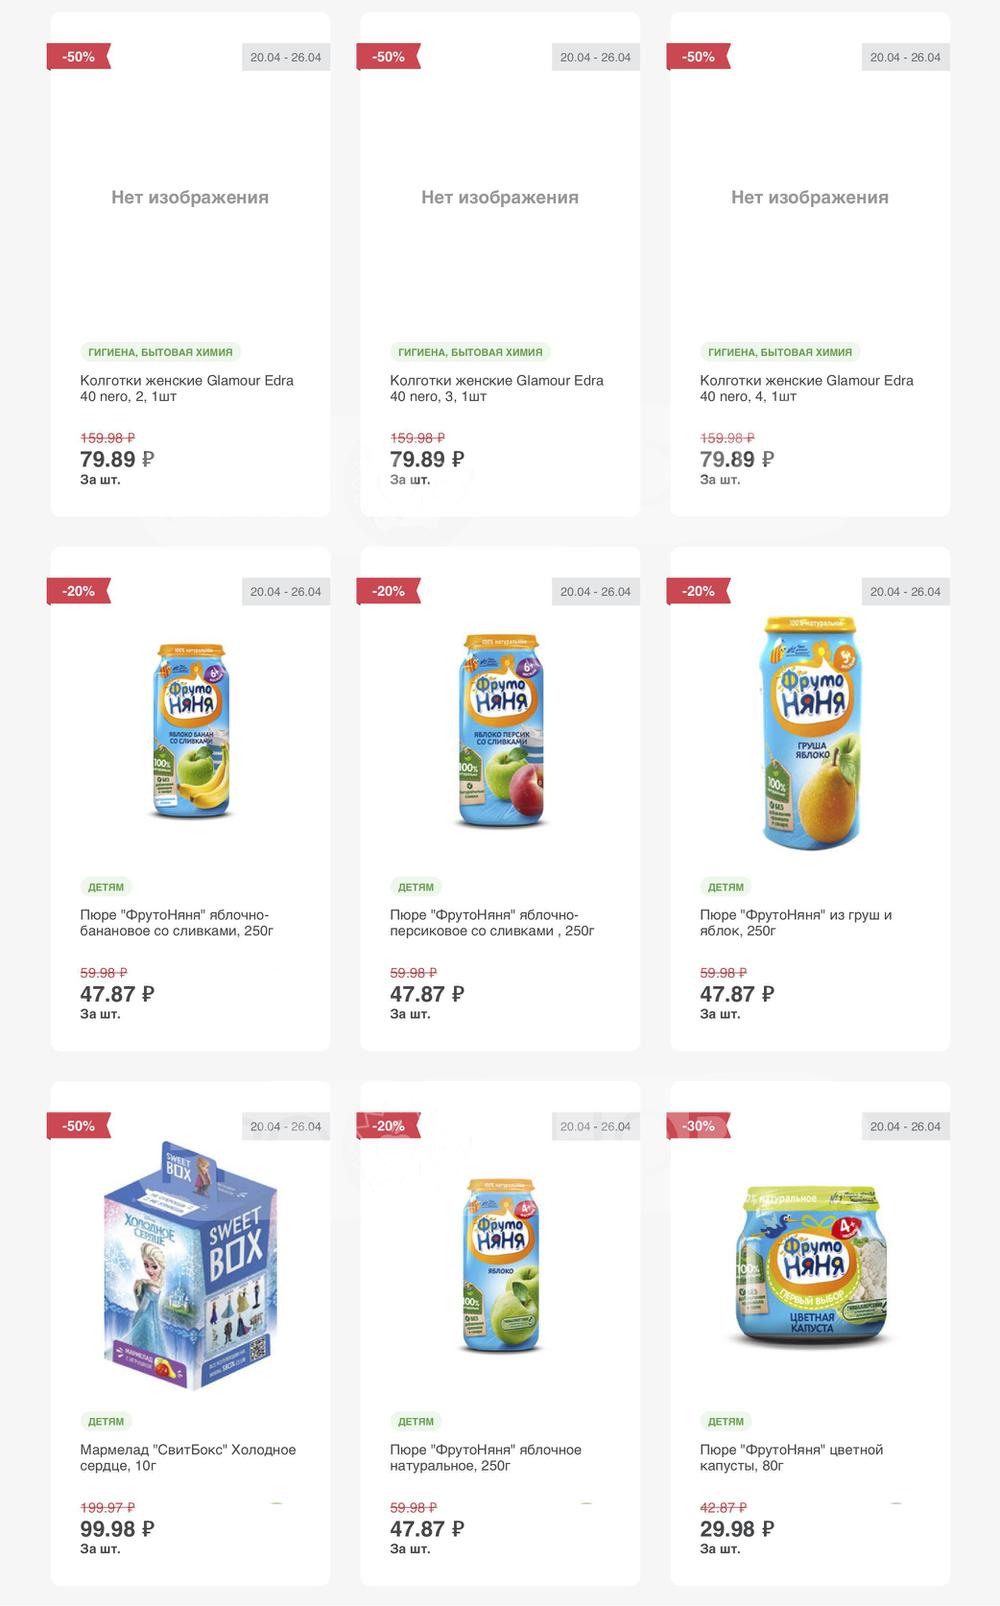Open the cauliflower puree 80g title link
The width and height of the screenshot is (1000, 1606).
click(x=791, y=1457)
